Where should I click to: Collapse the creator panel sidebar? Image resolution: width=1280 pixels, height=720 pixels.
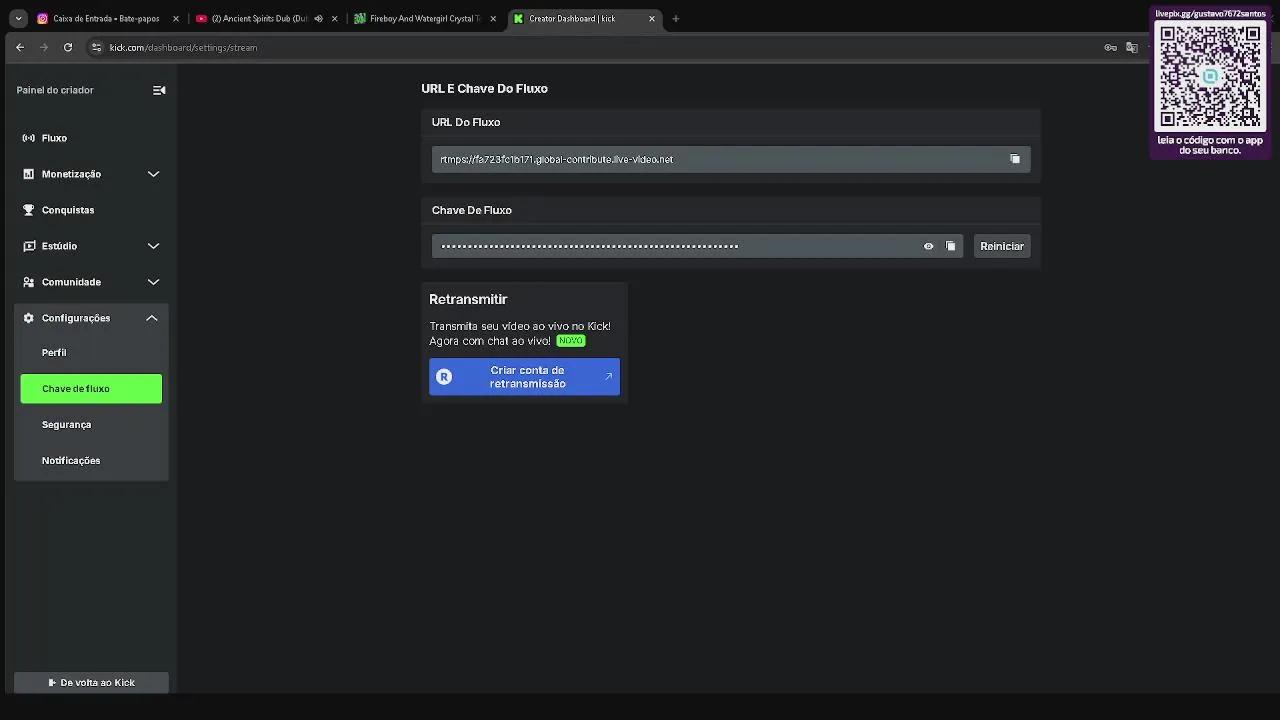click(159, 90)
